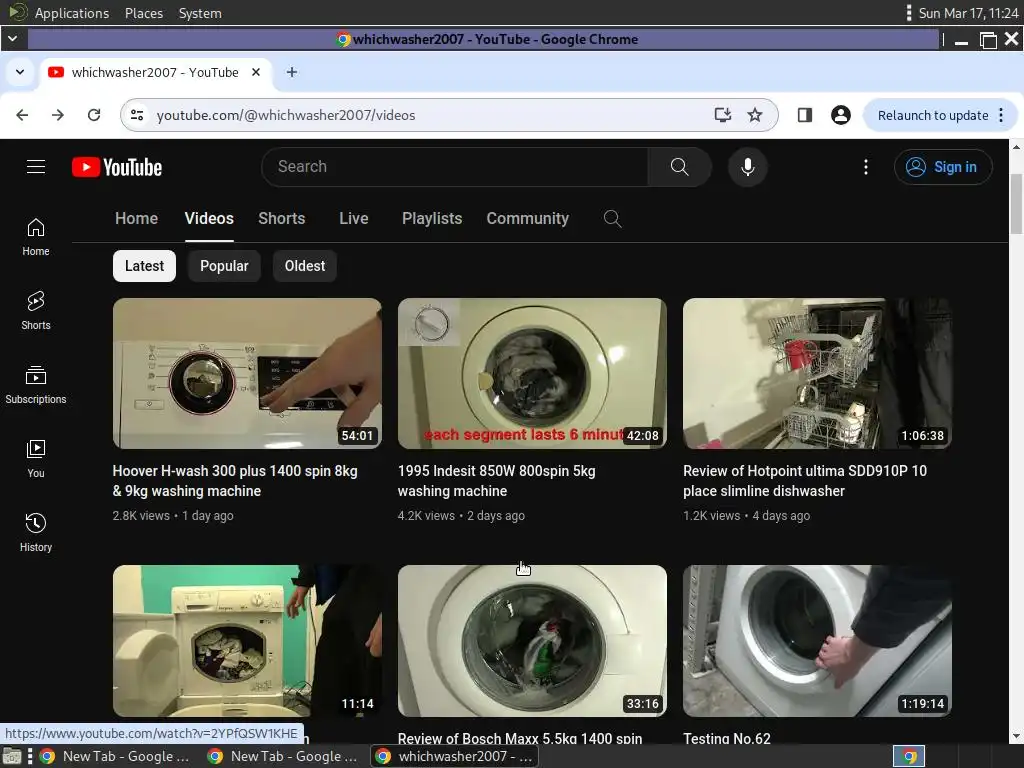This screenshot has width=1024, height=768.
Task: Go to Home in the sidebar
Action: pyautogui.click(x=36, y=237)
